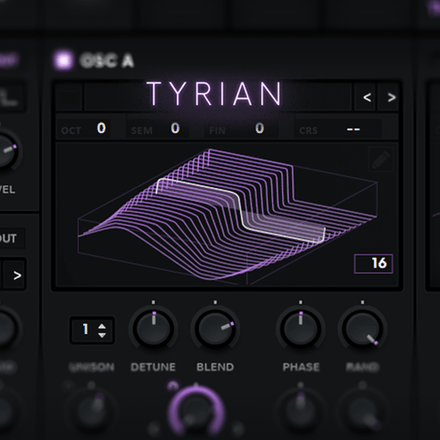
Task: Open the wavetable editor pencil icon
Action: 381,159
